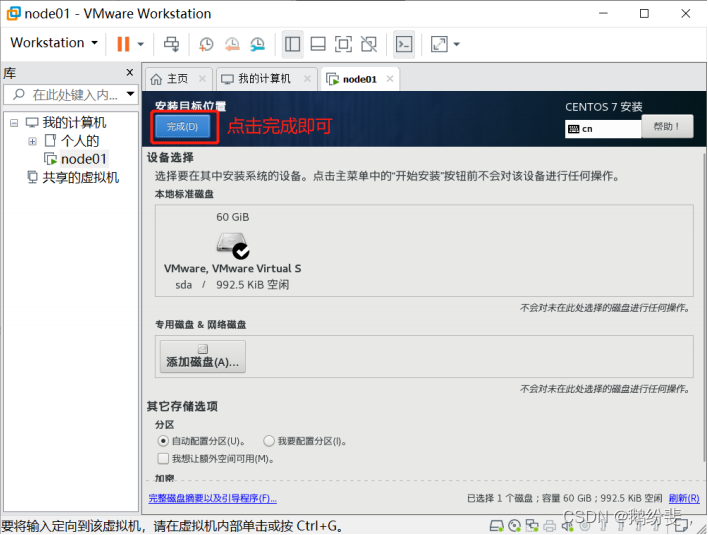Close the node01 tab
This screenshot has height=535, width=708.
point(390,79)
